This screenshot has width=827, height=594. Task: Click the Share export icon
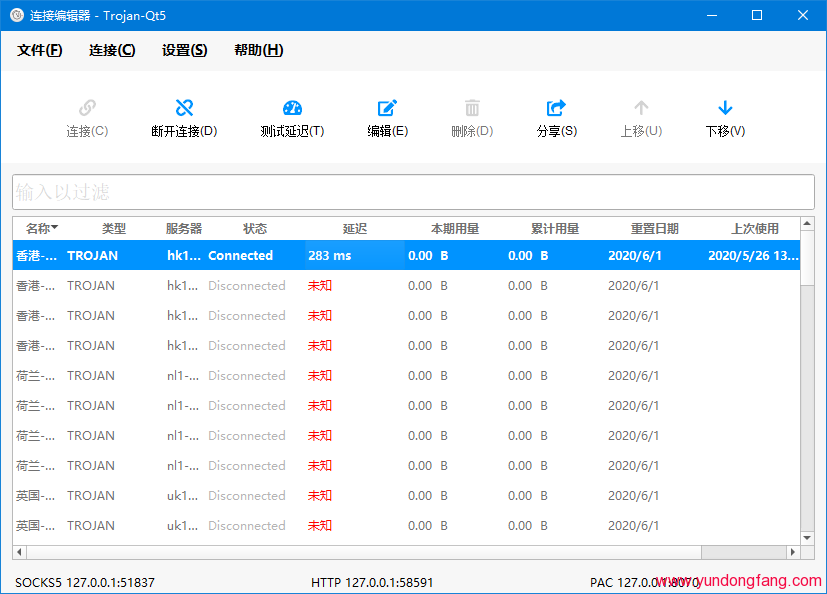[x=556, y=108]
